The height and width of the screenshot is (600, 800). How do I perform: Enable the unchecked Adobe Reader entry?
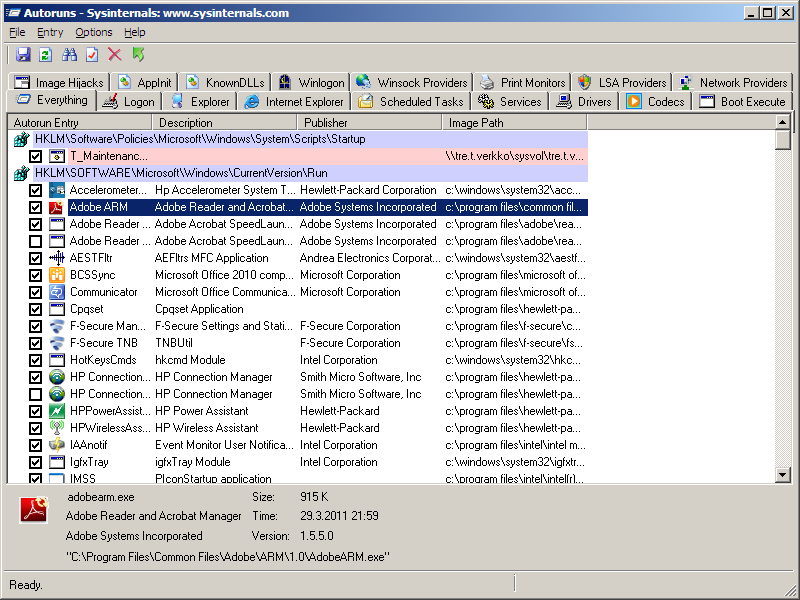click(x=35, y=241)
